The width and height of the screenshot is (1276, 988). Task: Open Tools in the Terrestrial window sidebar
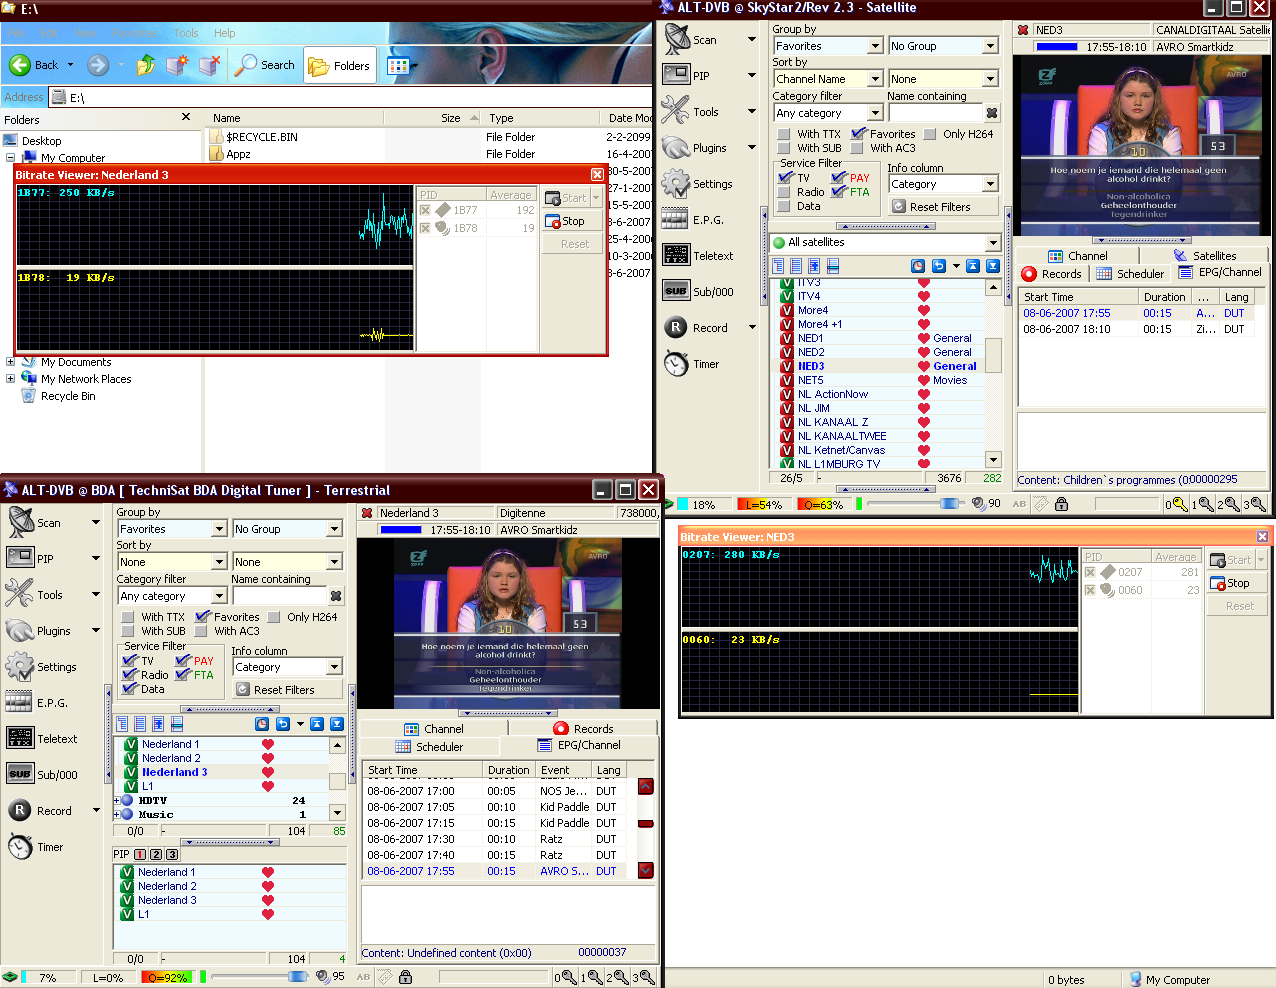coord(20,594)
